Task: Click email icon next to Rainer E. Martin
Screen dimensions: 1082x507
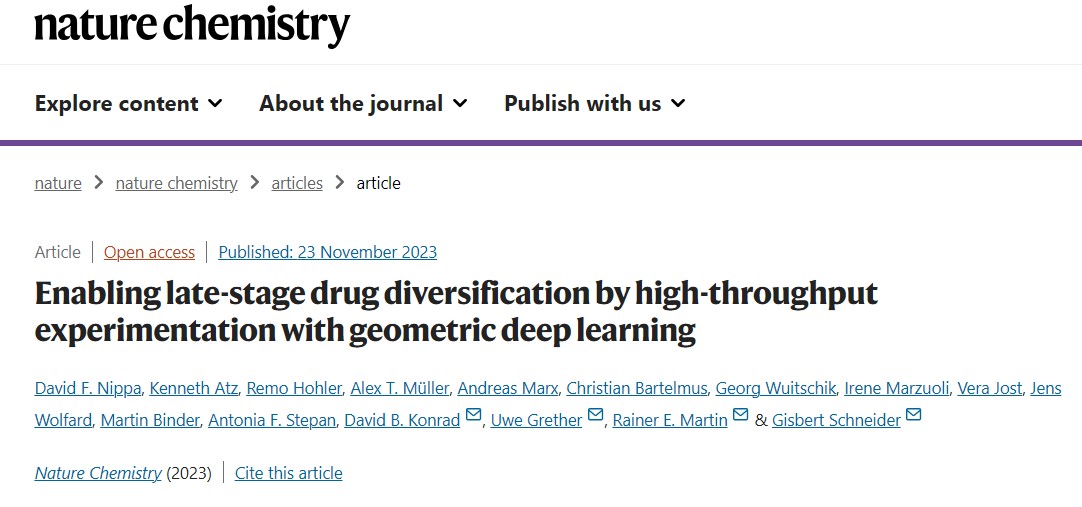Action: click(740, 415)
